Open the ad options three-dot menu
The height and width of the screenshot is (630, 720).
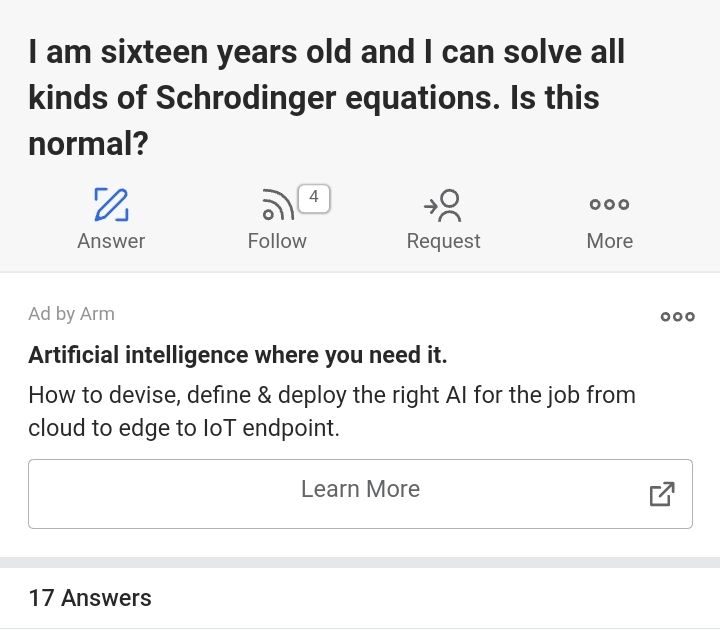(677, 317)
